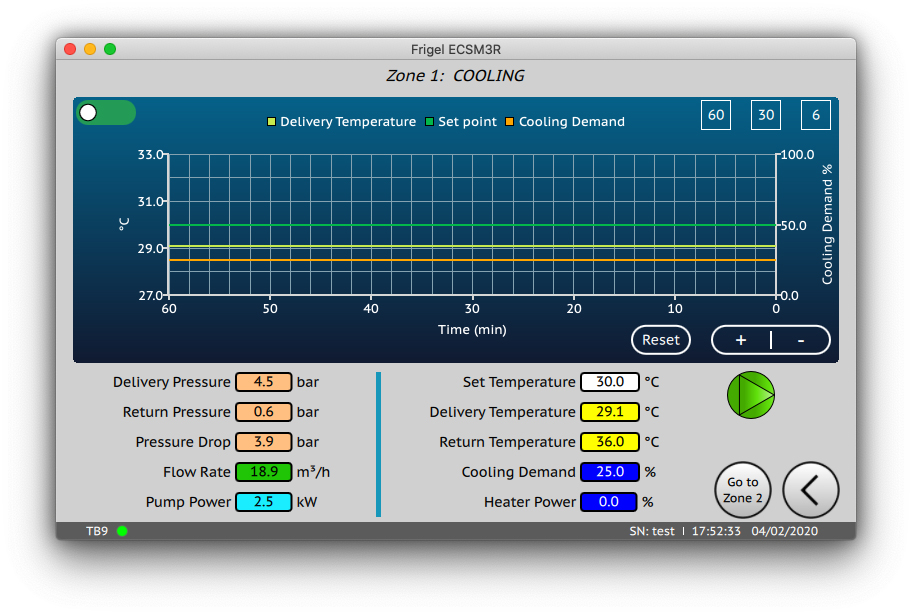Set chart range to 30 minutes

[x=766, y=115]
